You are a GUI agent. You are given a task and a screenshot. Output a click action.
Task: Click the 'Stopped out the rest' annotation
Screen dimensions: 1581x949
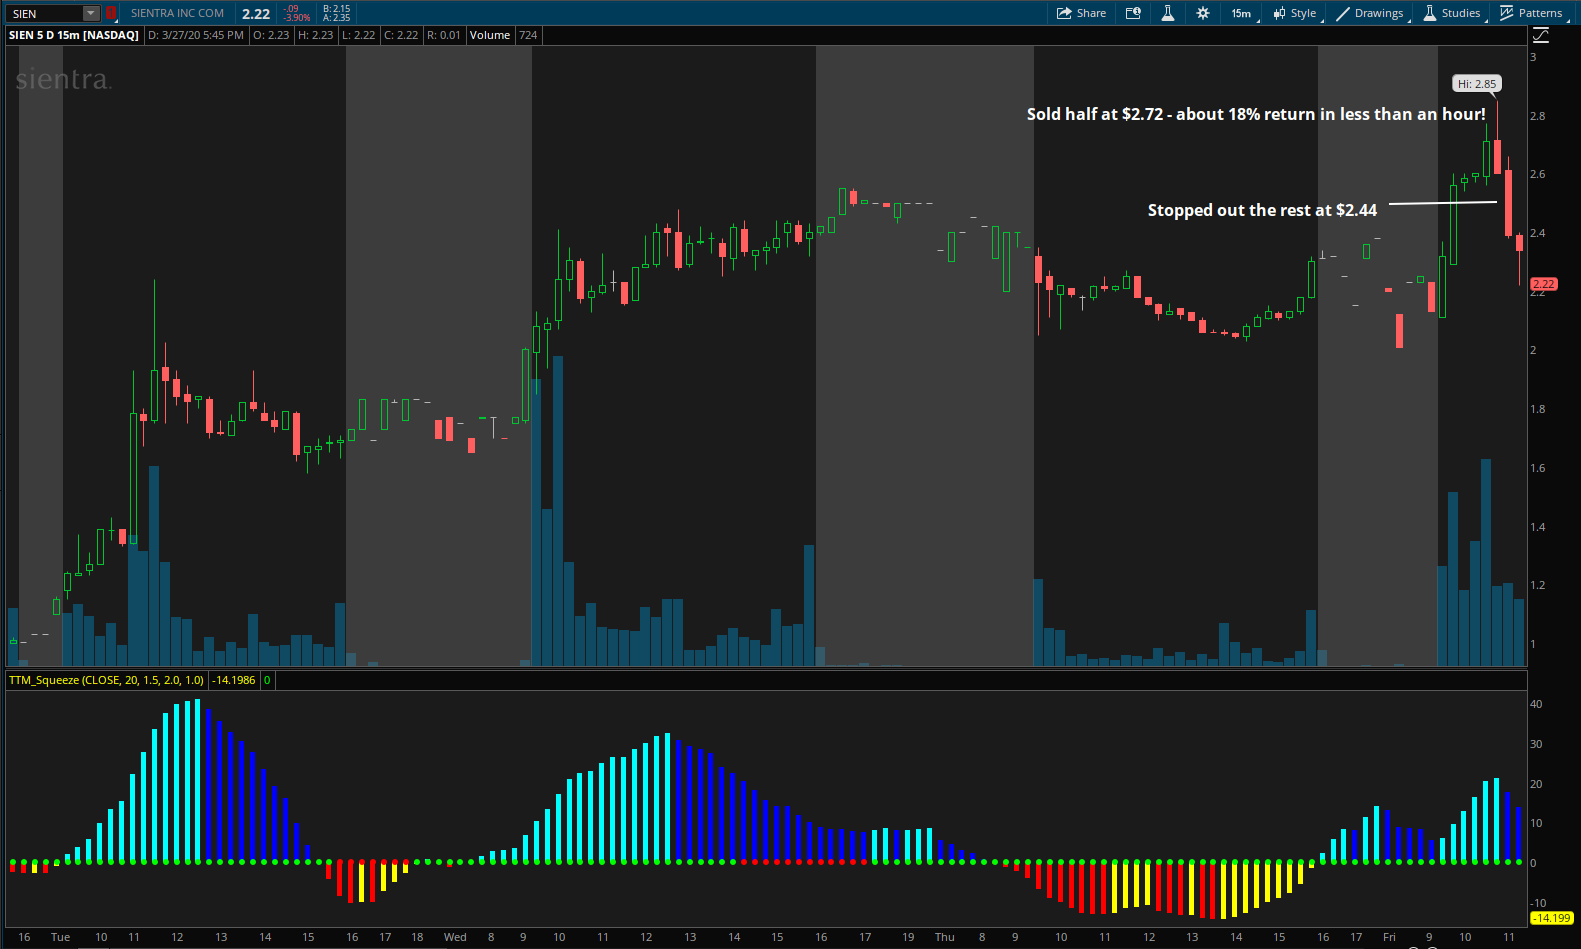1262,210
